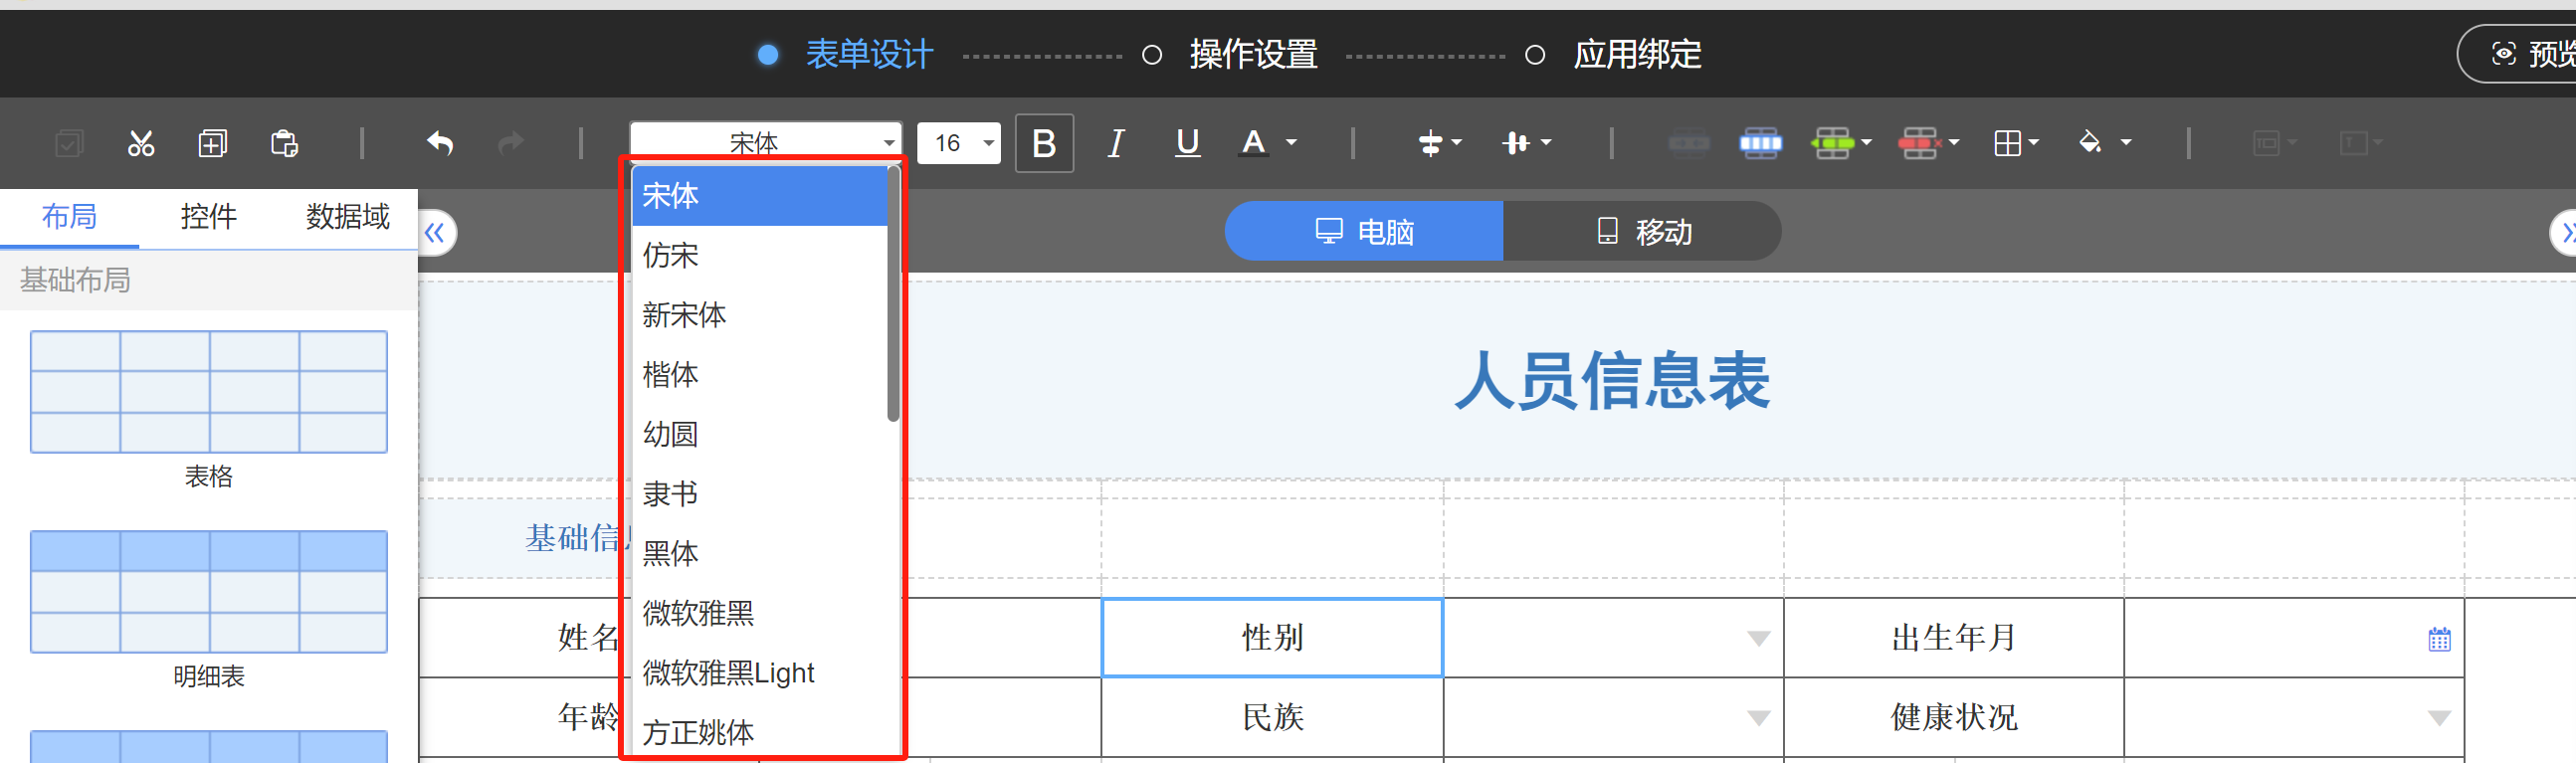Select 微软雅黑 in the font list
Viewport: 2576px width, 763px height.
[760, 613]
